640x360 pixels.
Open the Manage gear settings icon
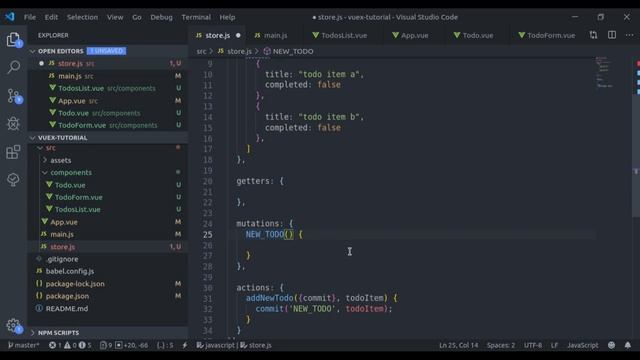pos(13,325)
